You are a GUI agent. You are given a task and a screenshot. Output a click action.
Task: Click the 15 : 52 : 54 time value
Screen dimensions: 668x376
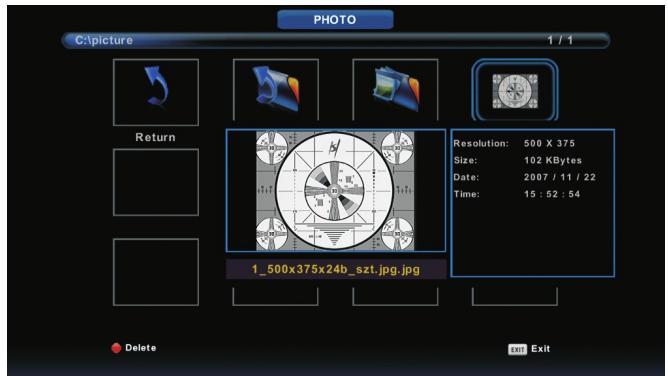click(x=552, y=194)
